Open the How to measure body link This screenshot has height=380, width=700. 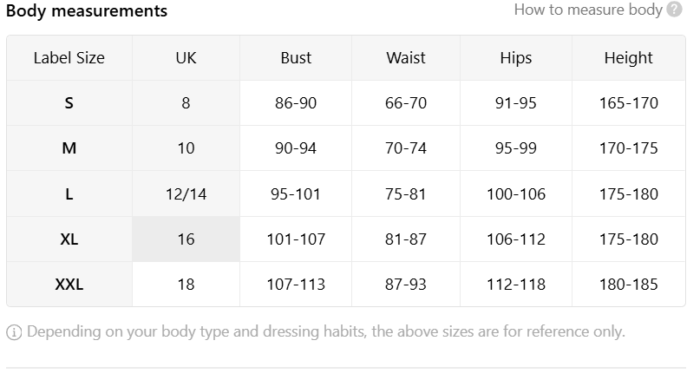click(588, 10)
